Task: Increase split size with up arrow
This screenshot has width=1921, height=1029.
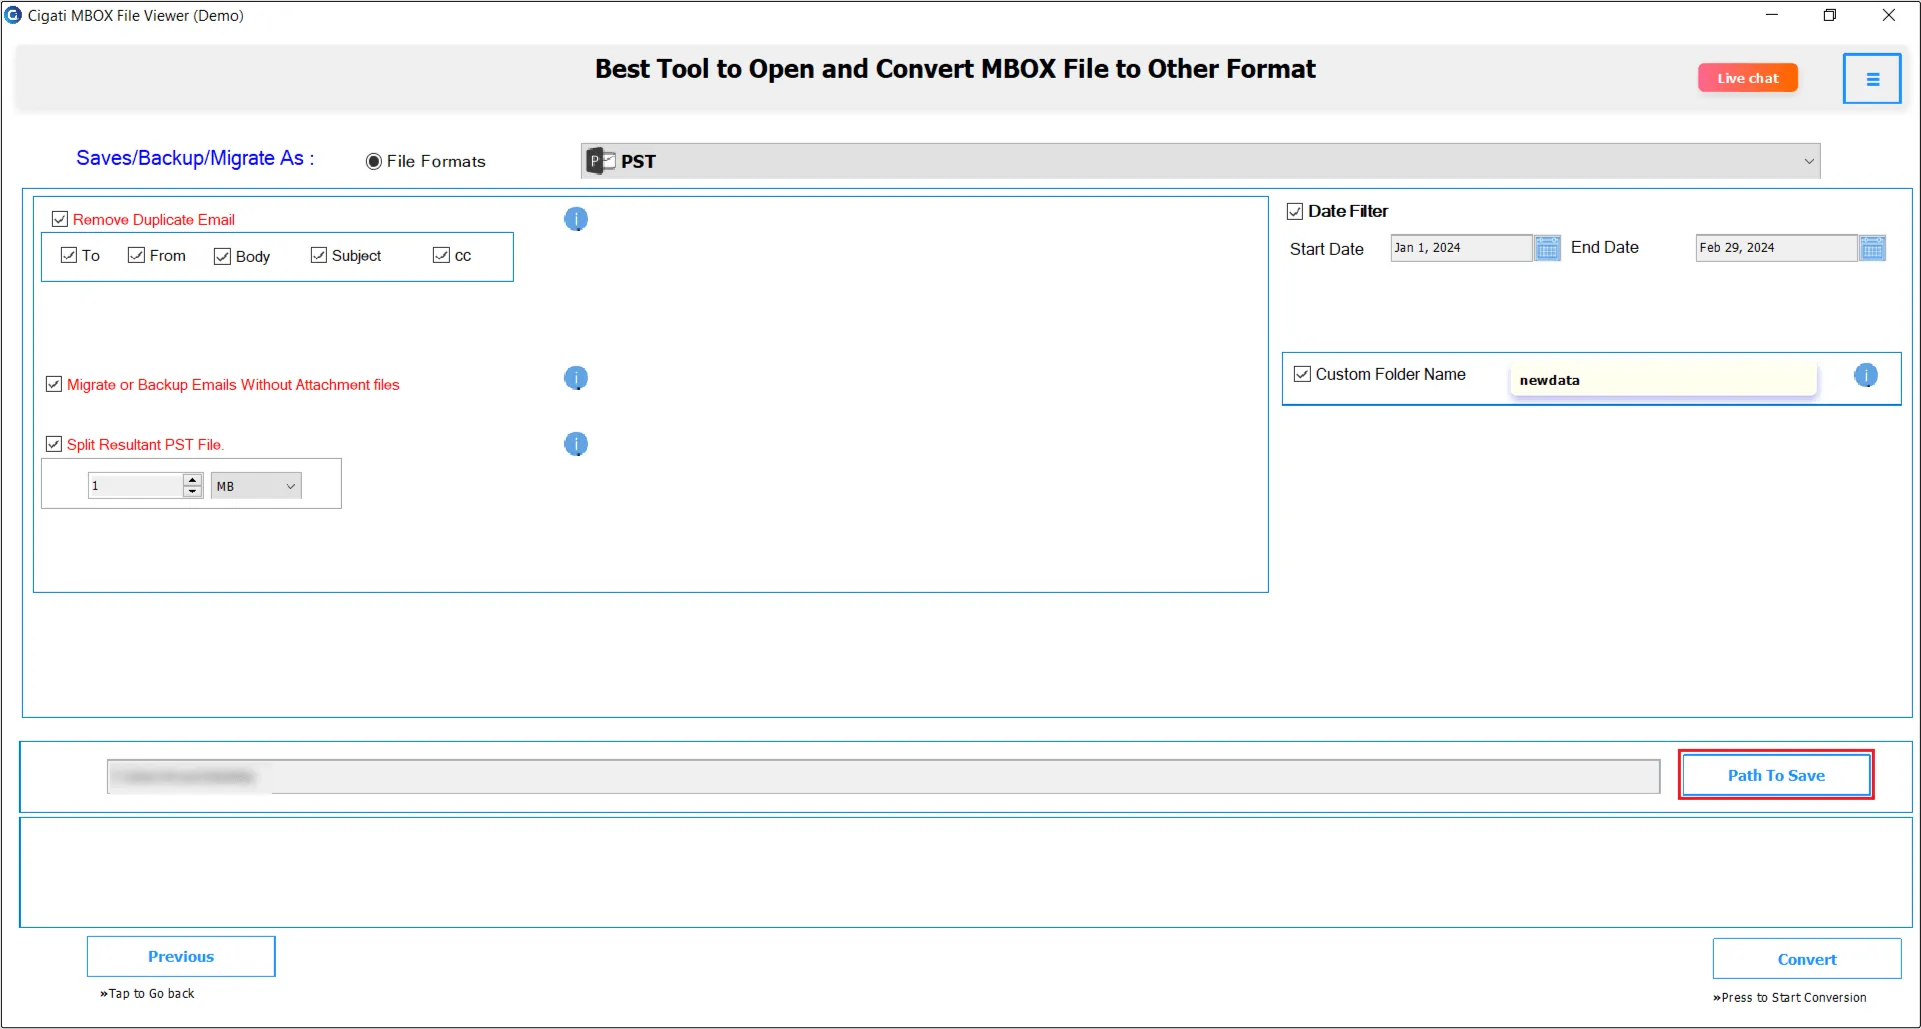Action: 193,480
